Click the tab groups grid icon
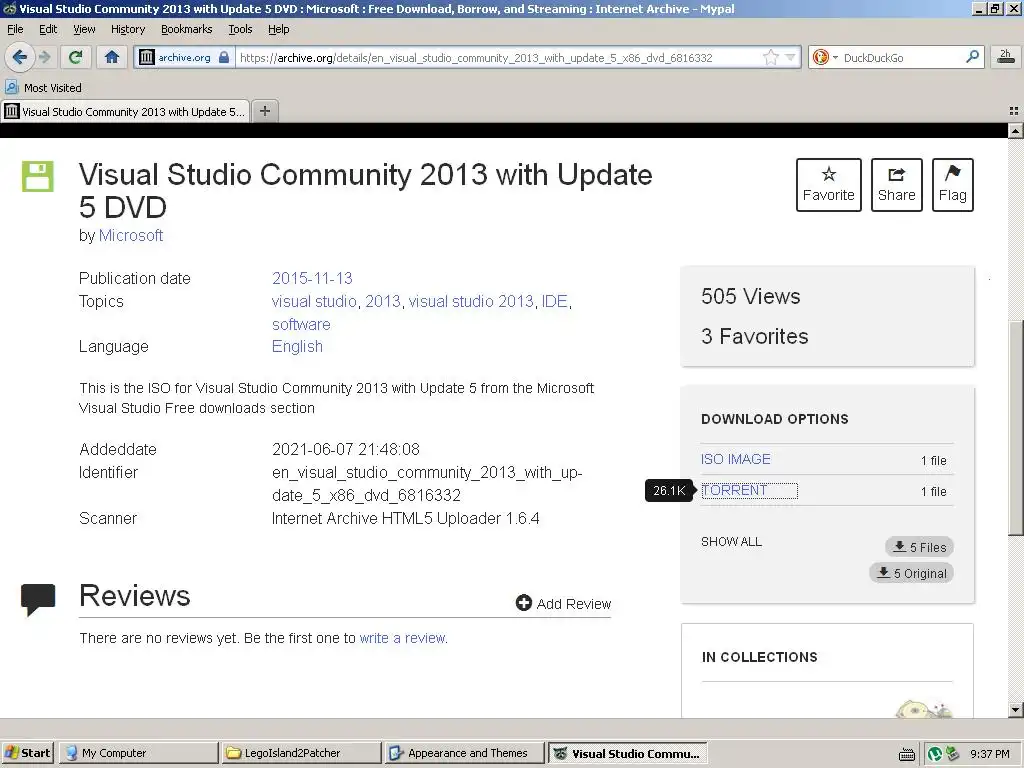1024x768 pixels. coord(1014,111)
